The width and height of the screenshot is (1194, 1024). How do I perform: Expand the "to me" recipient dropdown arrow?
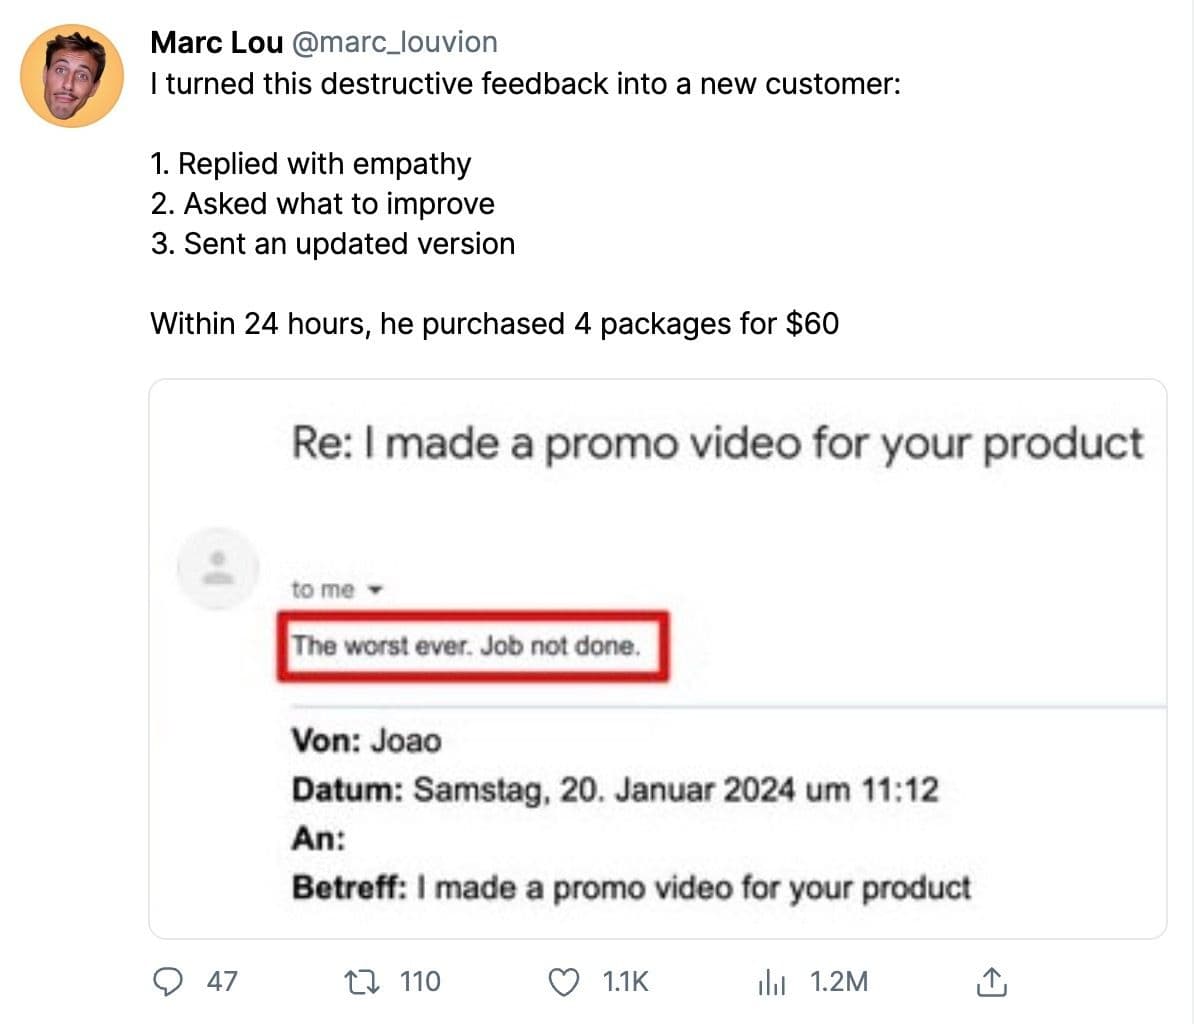click(x=376, y=590)
